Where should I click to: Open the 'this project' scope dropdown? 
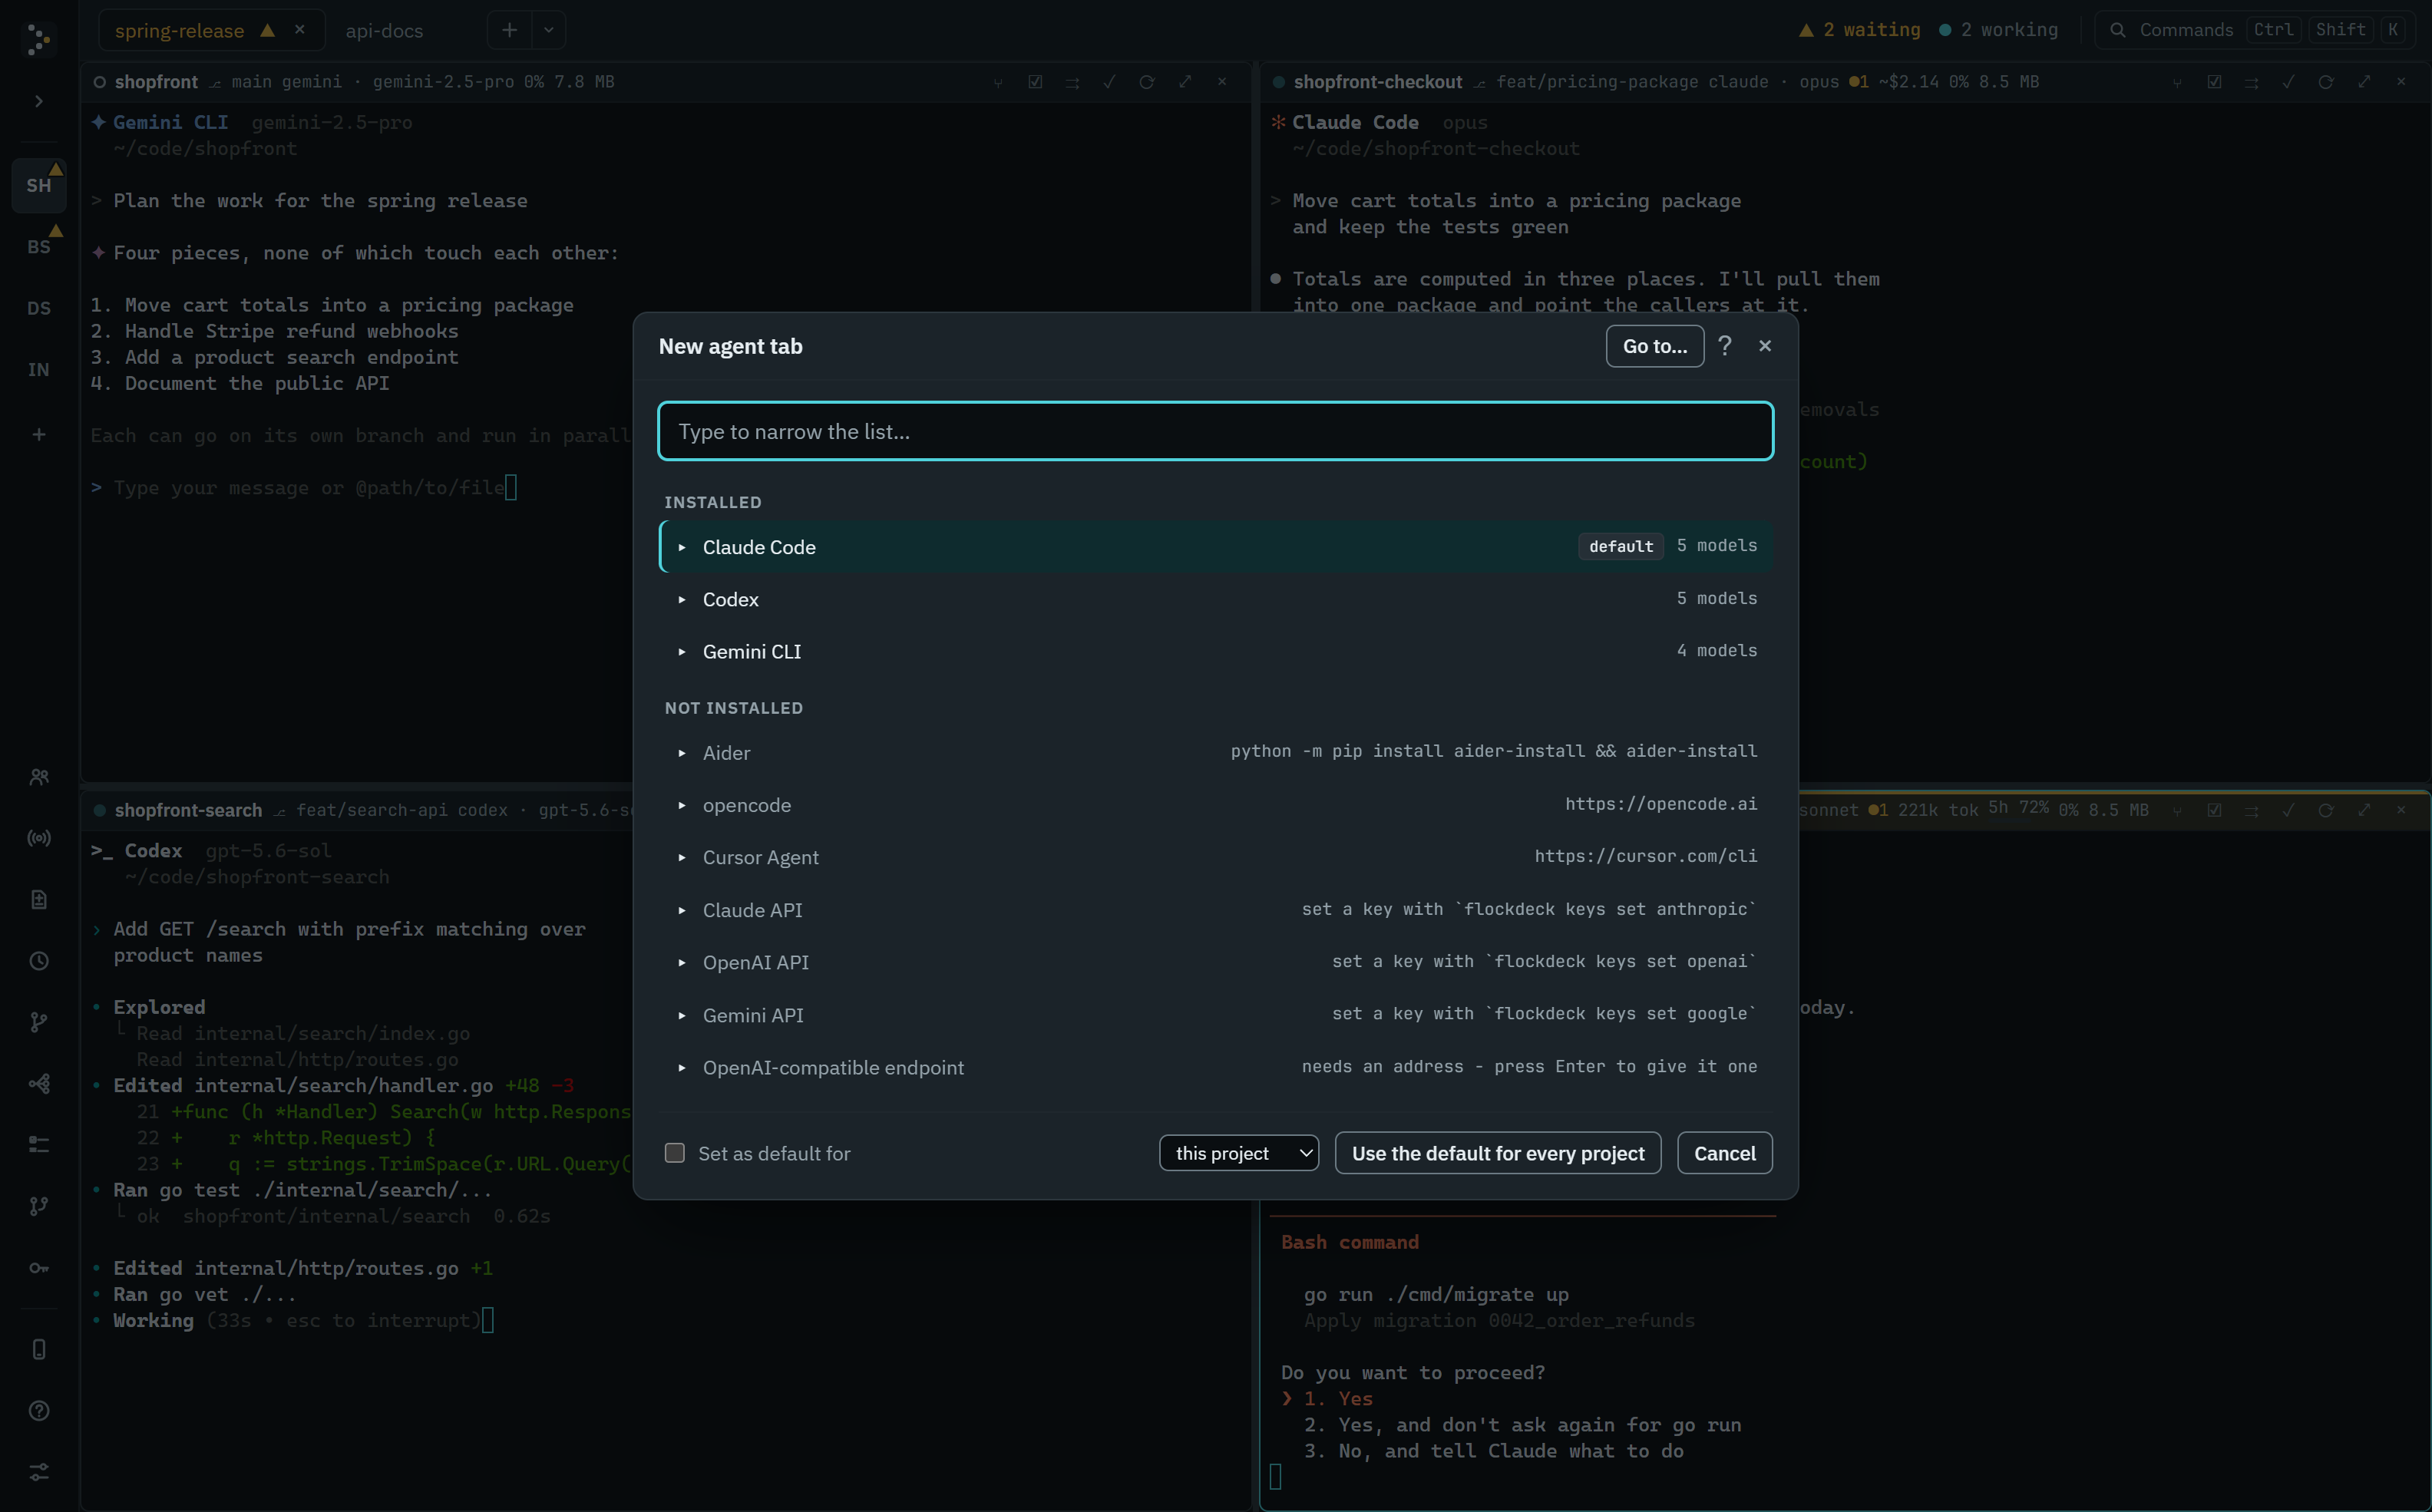[x=1239, y=1153]
